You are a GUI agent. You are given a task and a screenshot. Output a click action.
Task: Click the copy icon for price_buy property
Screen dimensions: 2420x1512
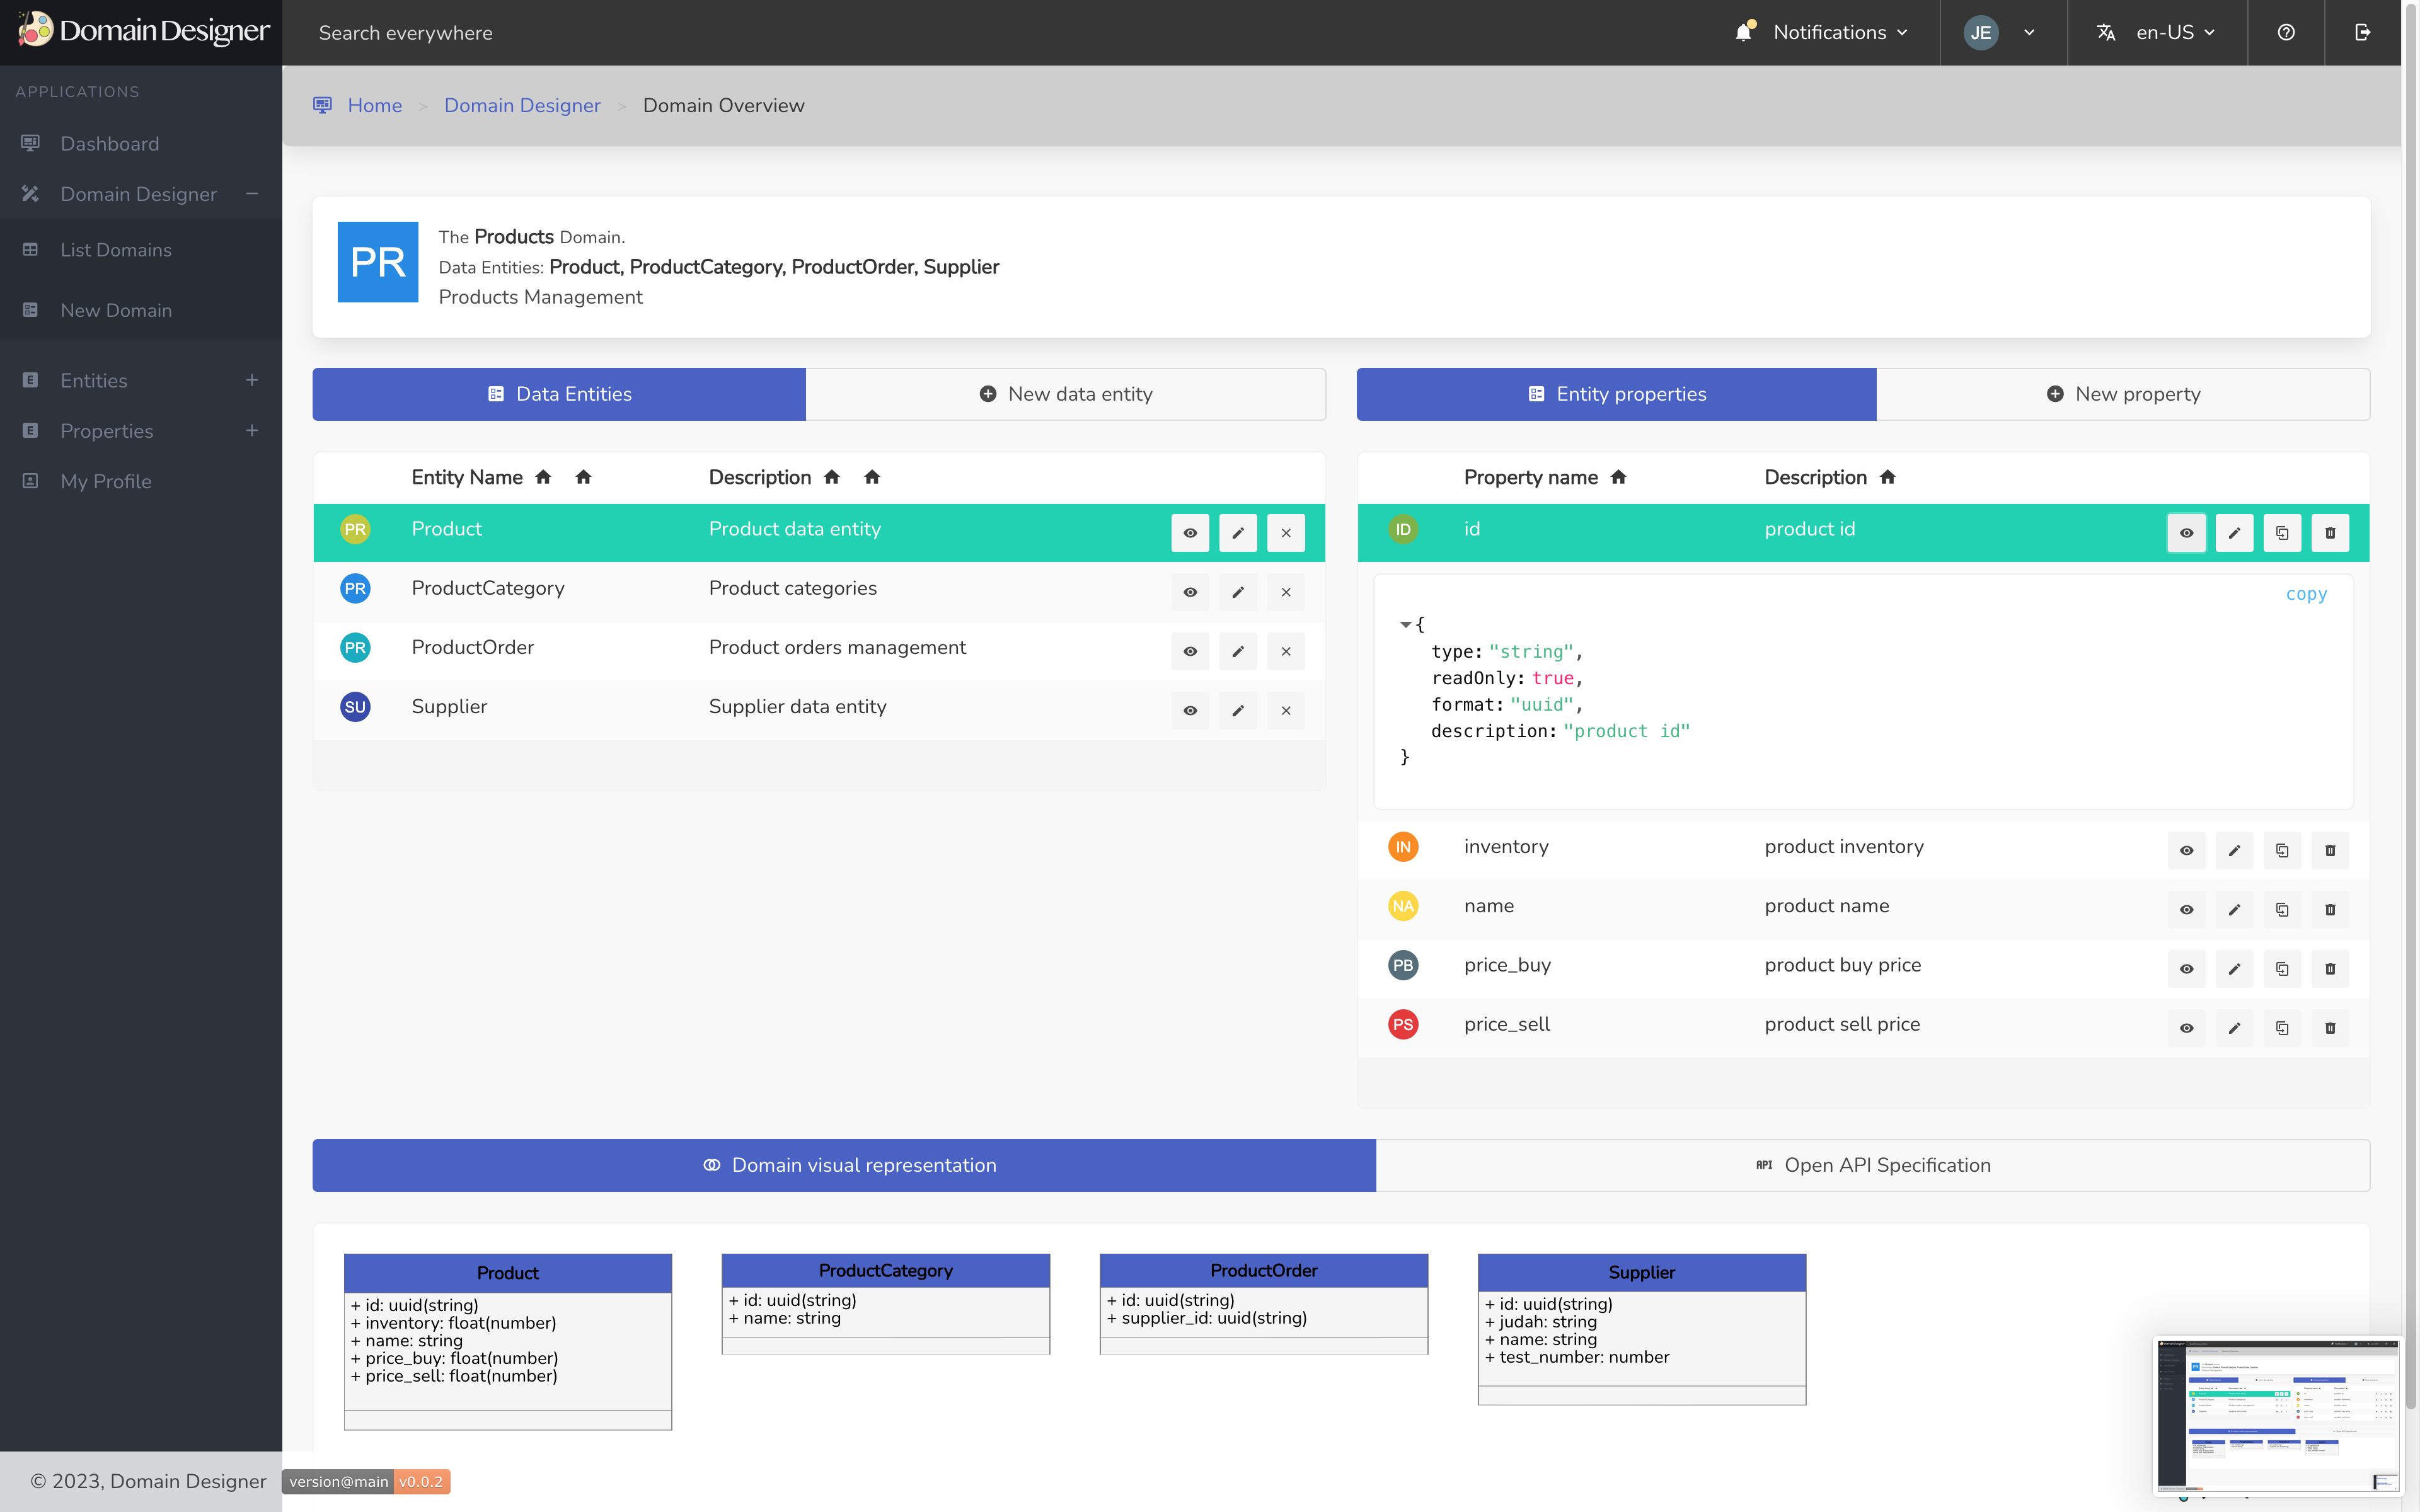click(2283, 968)
